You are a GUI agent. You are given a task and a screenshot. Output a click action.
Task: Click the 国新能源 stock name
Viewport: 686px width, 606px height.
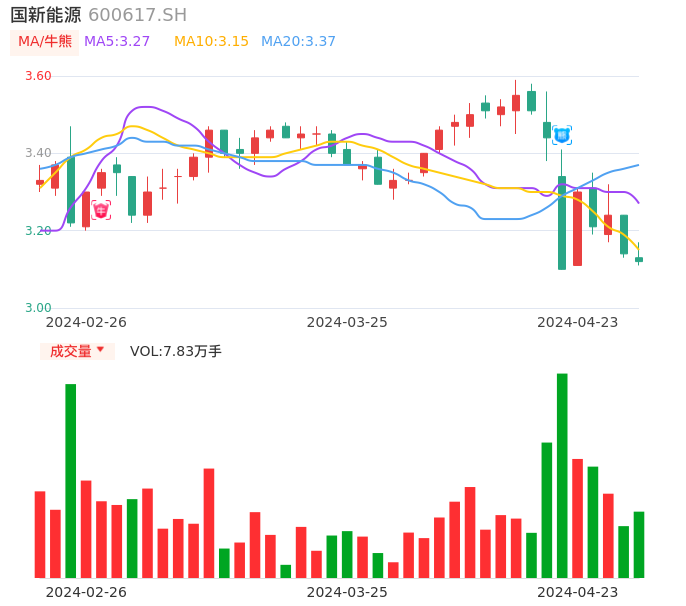[x=46, y=15]
